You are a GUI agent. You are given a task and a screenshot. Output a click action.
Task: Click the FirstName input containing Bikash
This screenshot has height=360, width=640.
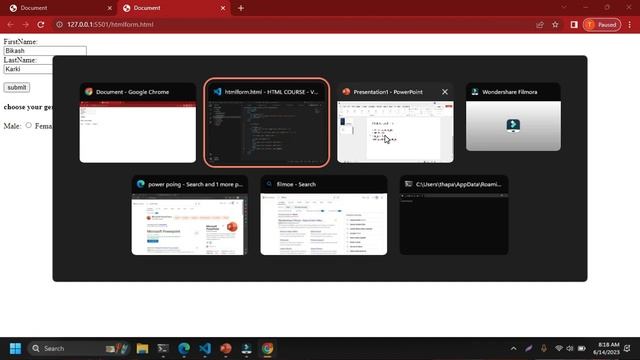click(45, 51)
